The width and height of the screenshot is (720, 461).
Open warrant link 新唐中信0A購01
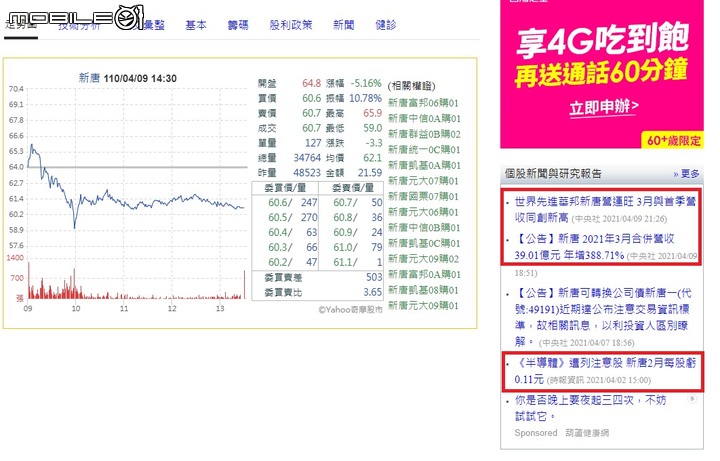(424, 118)
